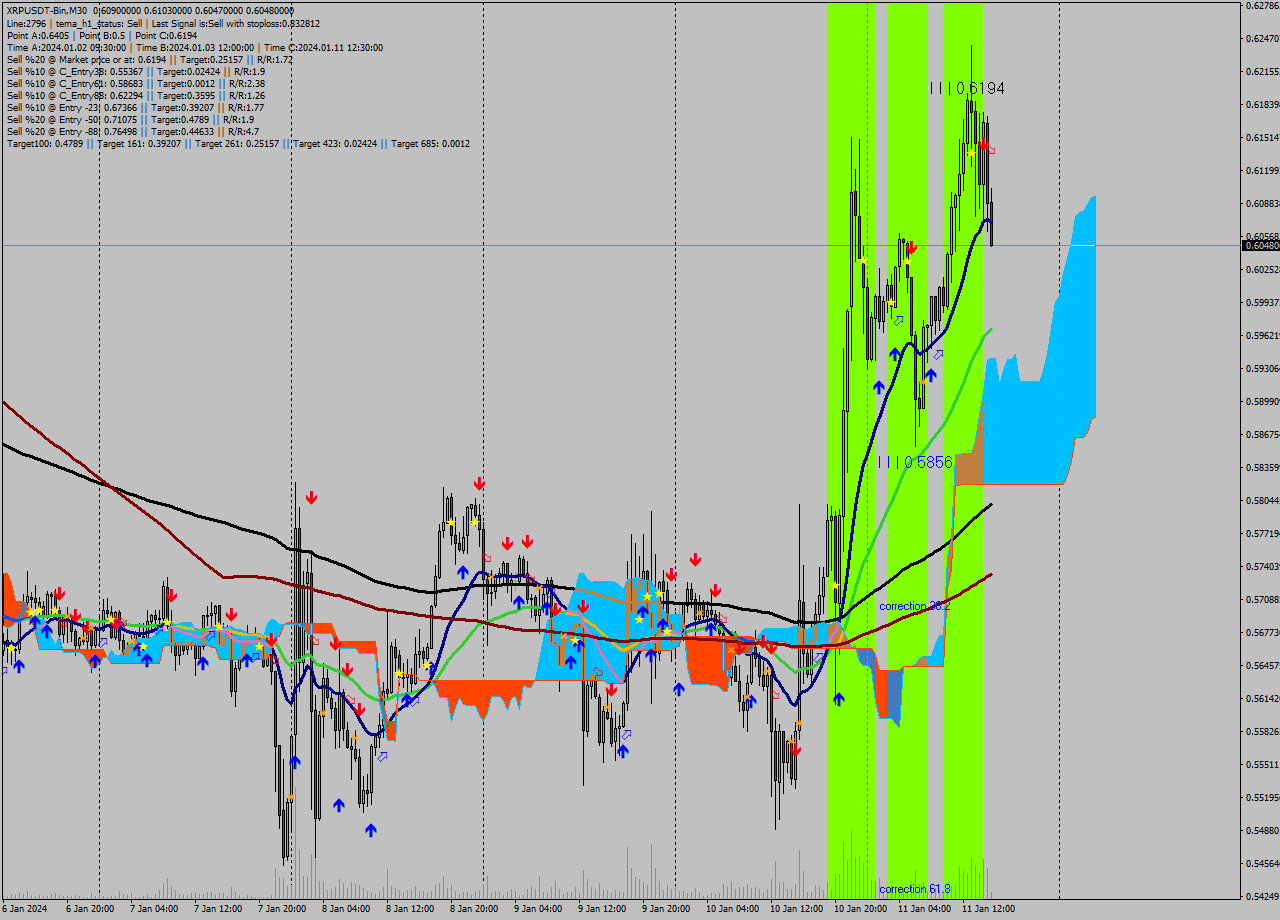Screen dimensions: 1280x920
Task: Click the correction 61.8 label at bottom
Action: coord(915,889)
